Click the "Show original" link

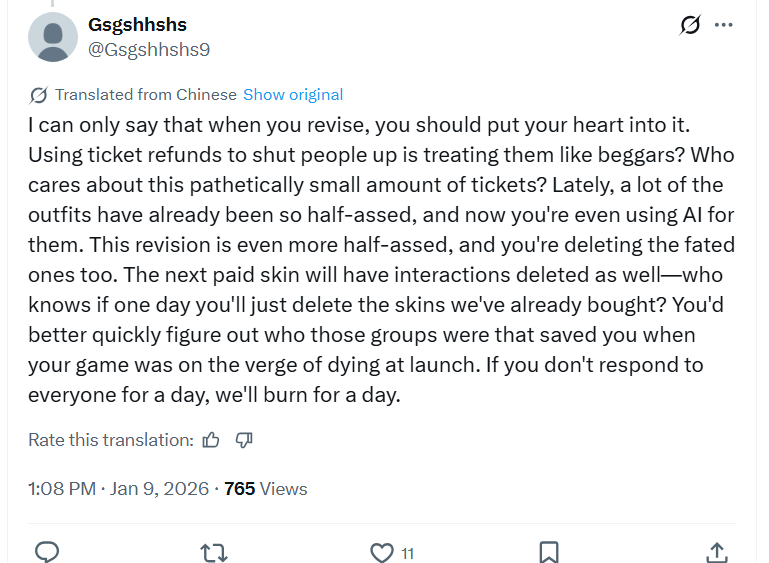click(293, 95)
